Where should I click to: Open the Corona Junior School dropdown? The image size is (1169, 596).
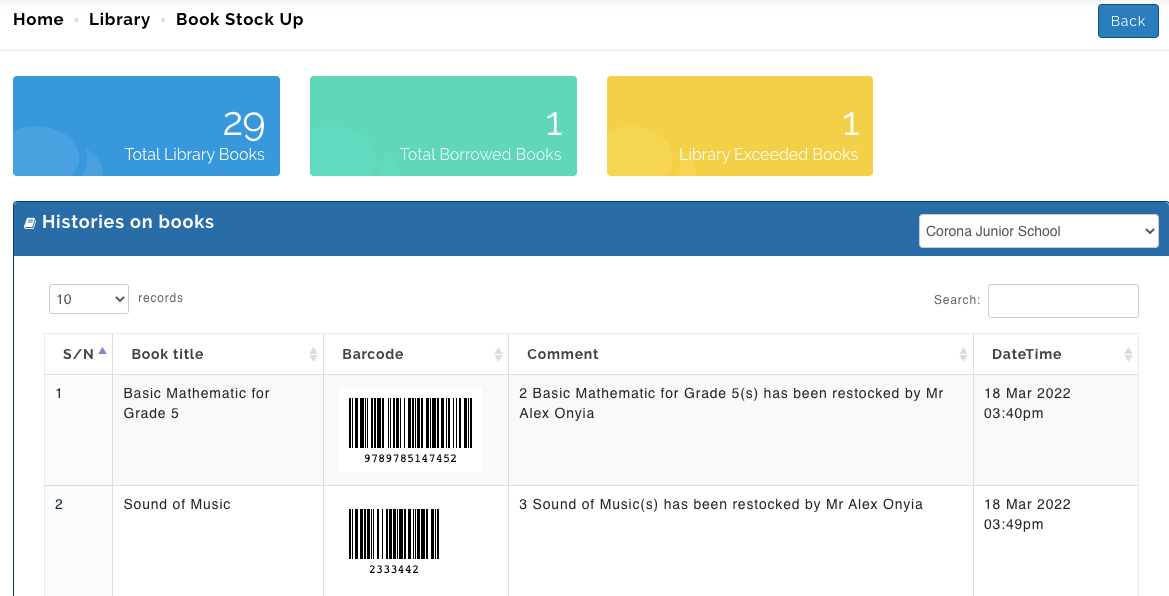tap(1039, 231)
